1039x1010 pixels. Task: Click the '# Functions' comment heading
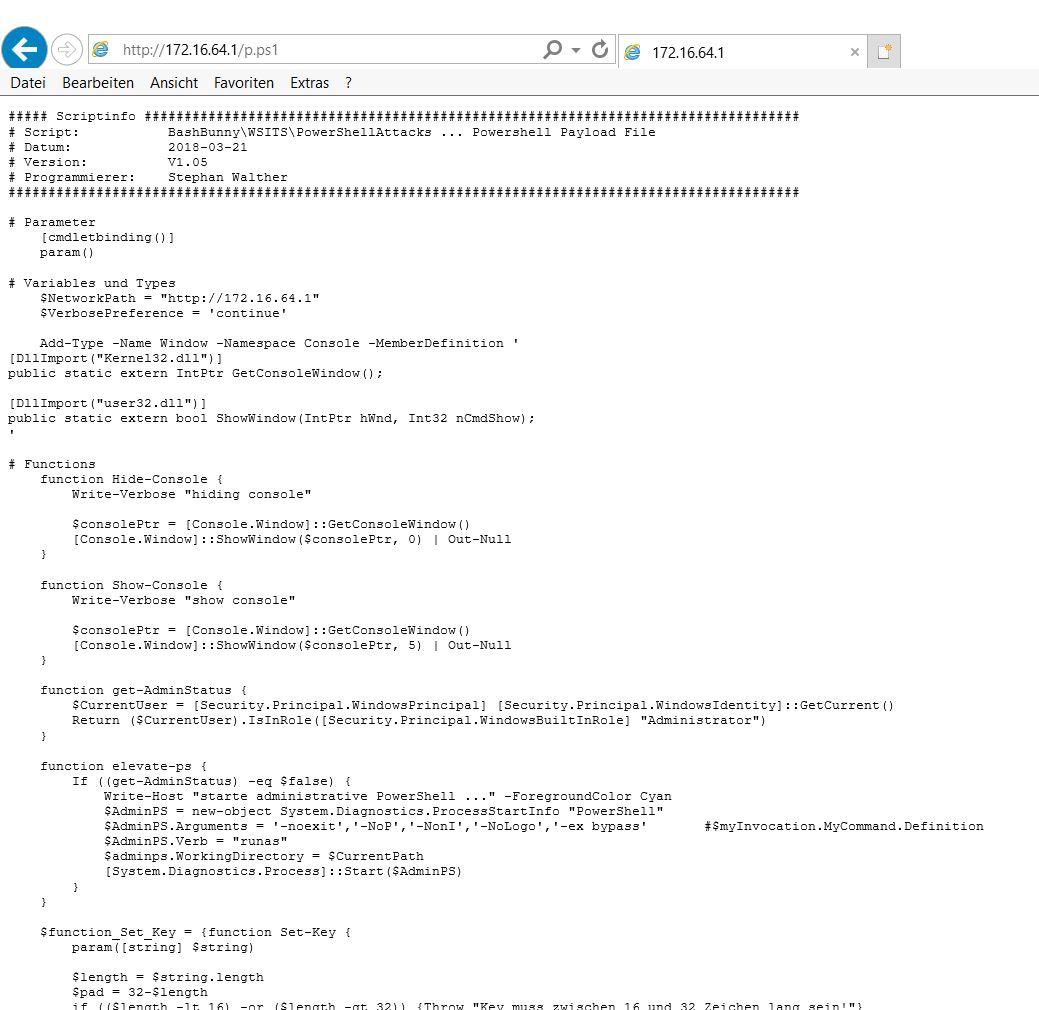coord(52,465)
